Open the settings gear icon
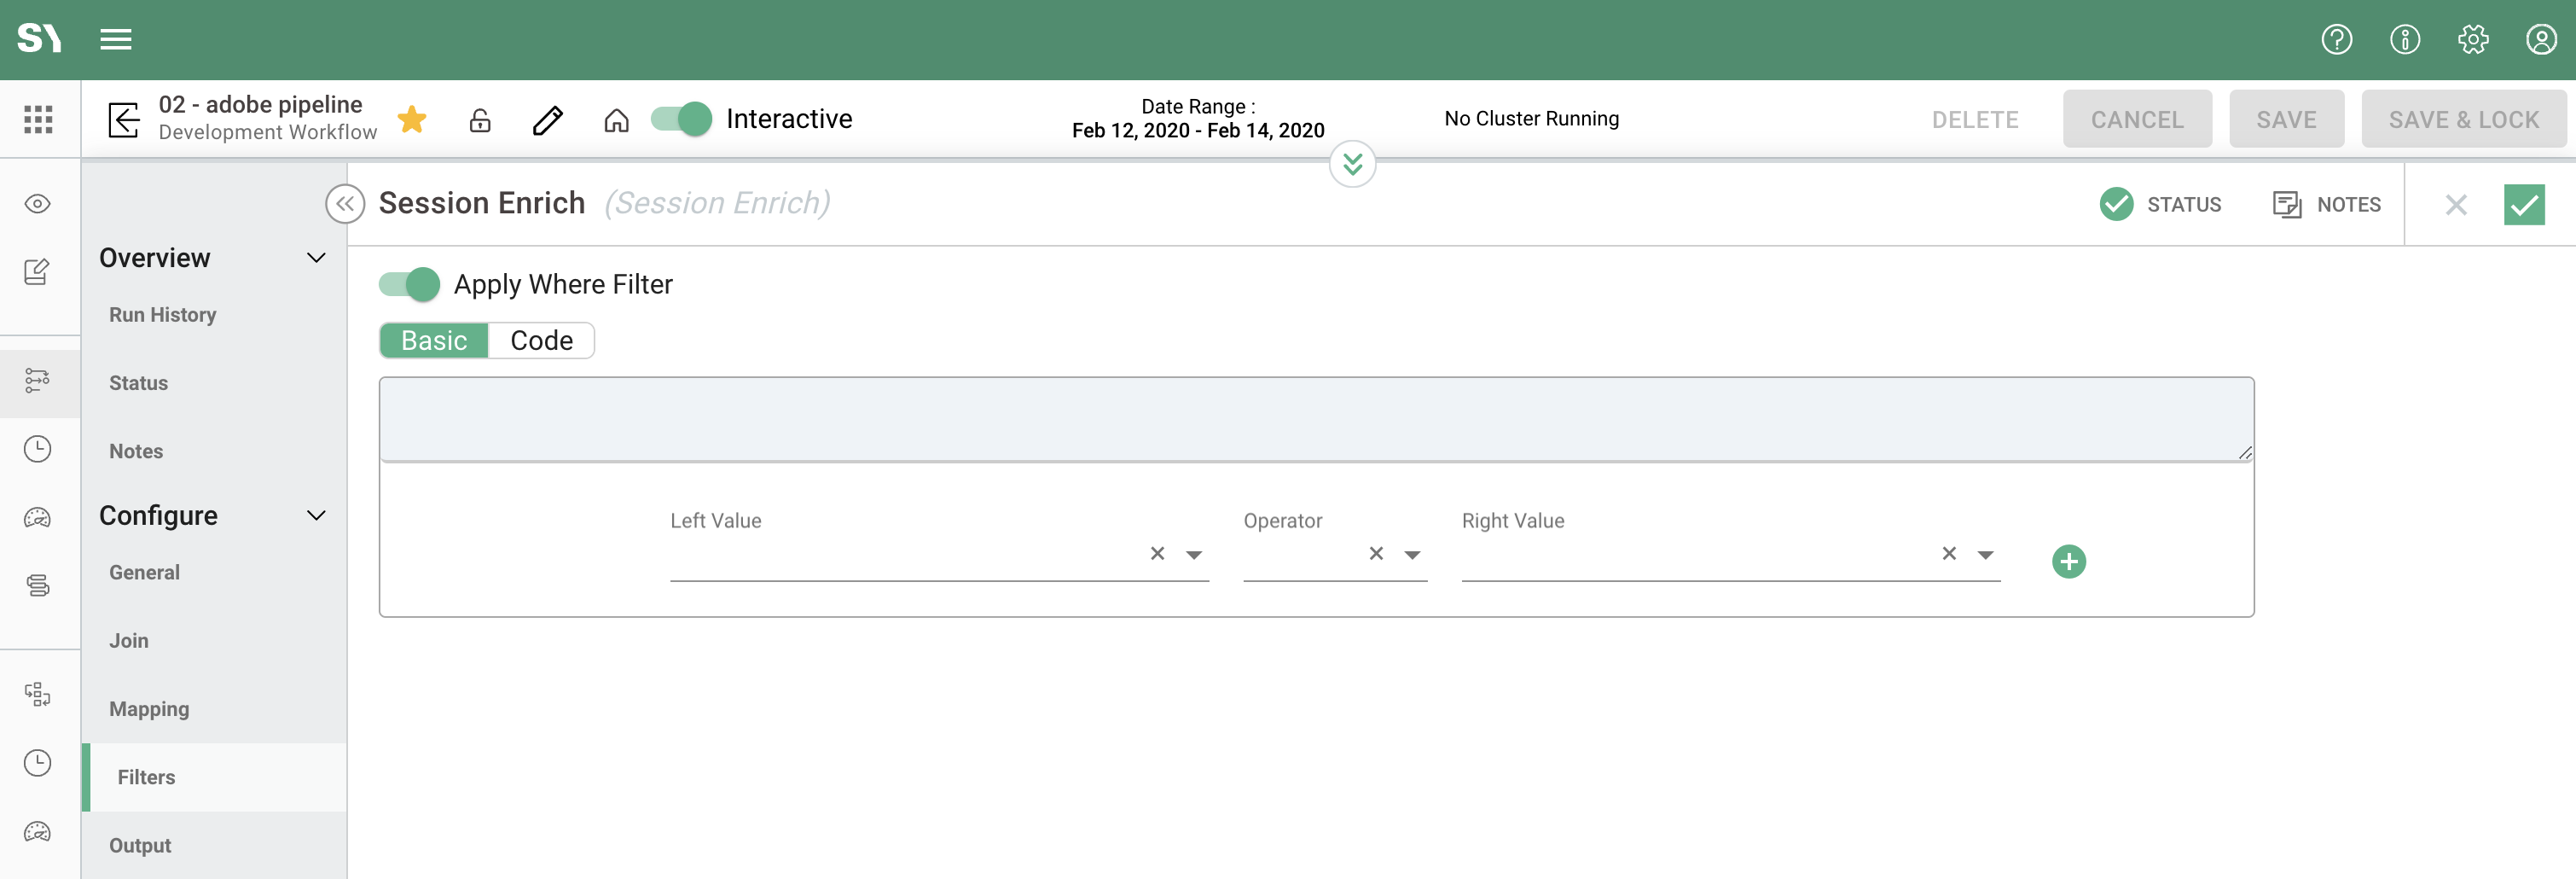The height and width of the screenshot is (879, 2576). pyautogui.click(x=2473, y=39)
